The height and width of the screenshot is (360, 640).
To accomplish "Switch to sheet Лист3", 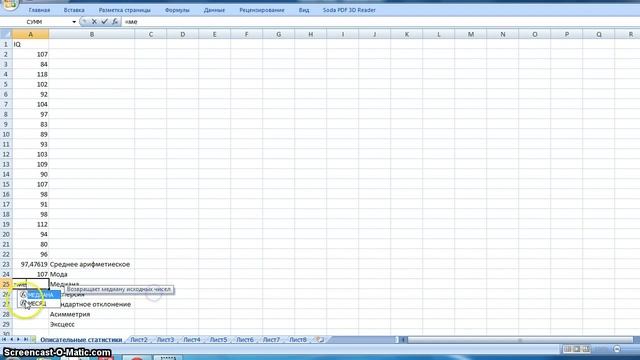I will [x=165, y=340].
